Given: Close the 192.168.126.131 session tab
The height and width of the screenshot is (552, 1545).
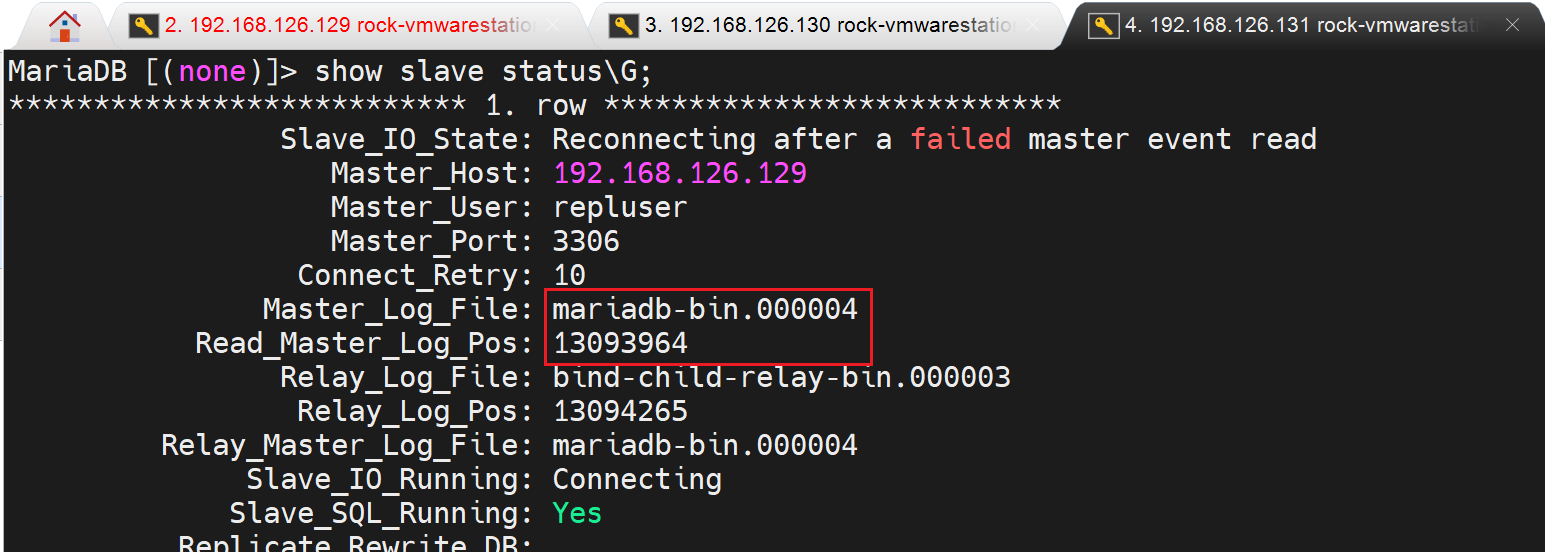Looking at the screenshot, I should (1513, 26).
